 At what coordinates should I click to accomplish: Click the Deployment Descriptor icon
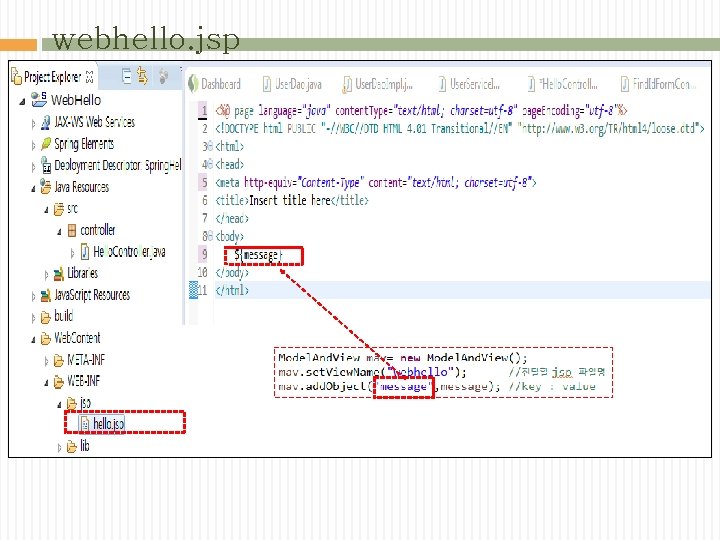[x=45, y=165]
